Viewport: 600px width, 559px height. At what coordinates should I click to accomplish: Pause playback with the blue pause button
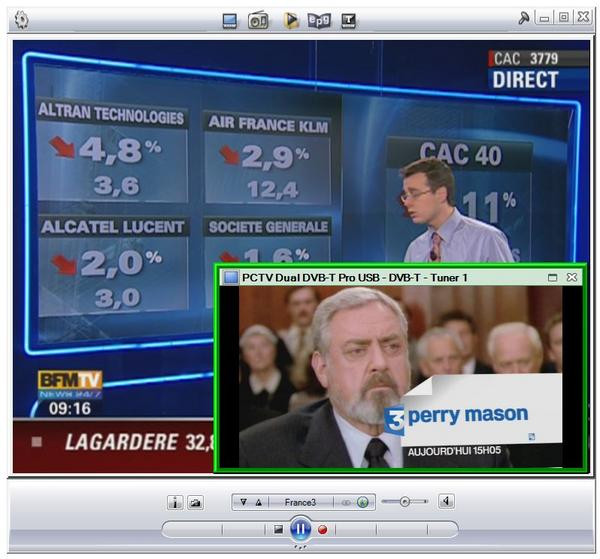point(301,529)
